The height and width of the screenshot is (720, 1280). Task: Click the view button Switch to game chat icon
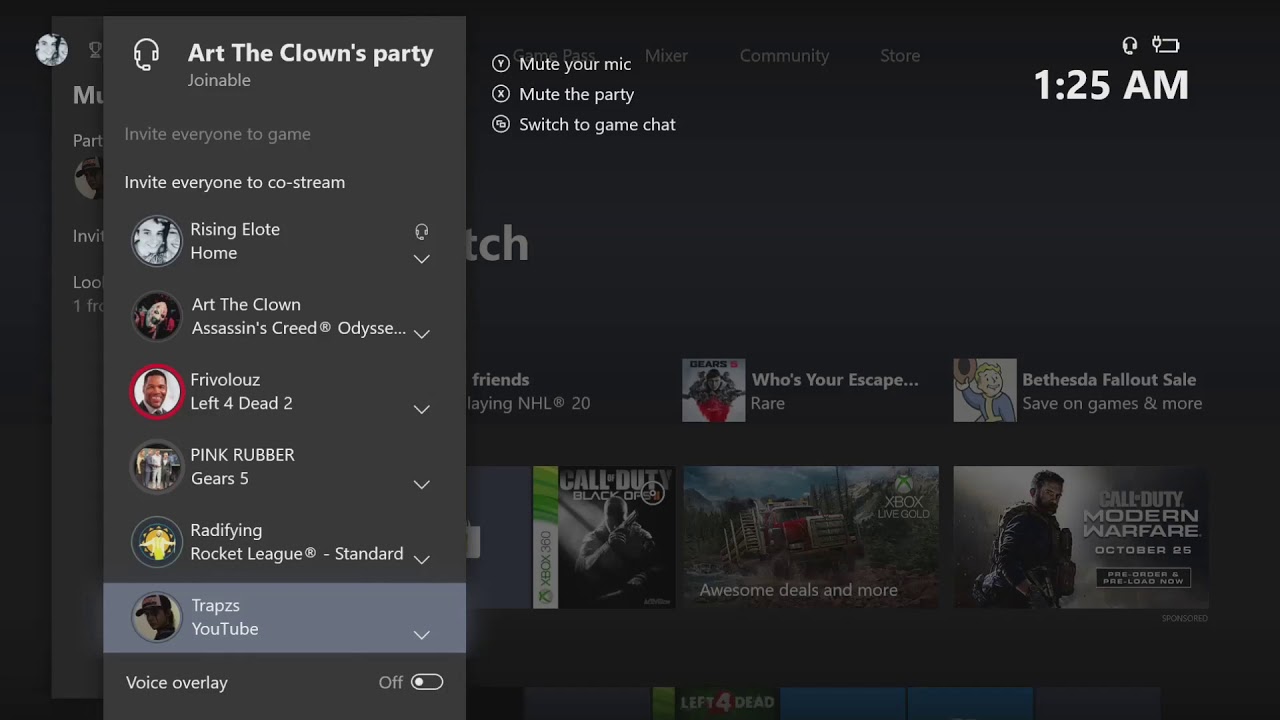point(501,124)
